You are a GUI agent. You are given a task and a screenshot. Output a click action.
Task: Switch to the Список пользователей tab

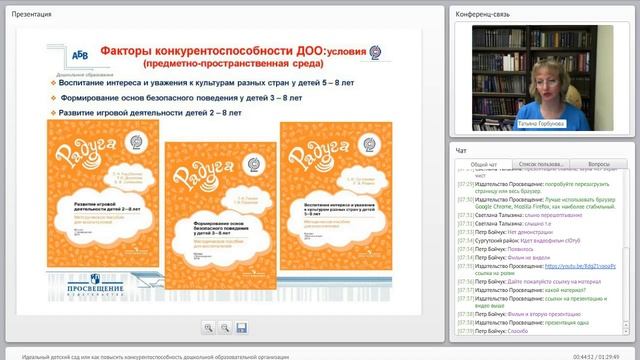coord(541,164)
